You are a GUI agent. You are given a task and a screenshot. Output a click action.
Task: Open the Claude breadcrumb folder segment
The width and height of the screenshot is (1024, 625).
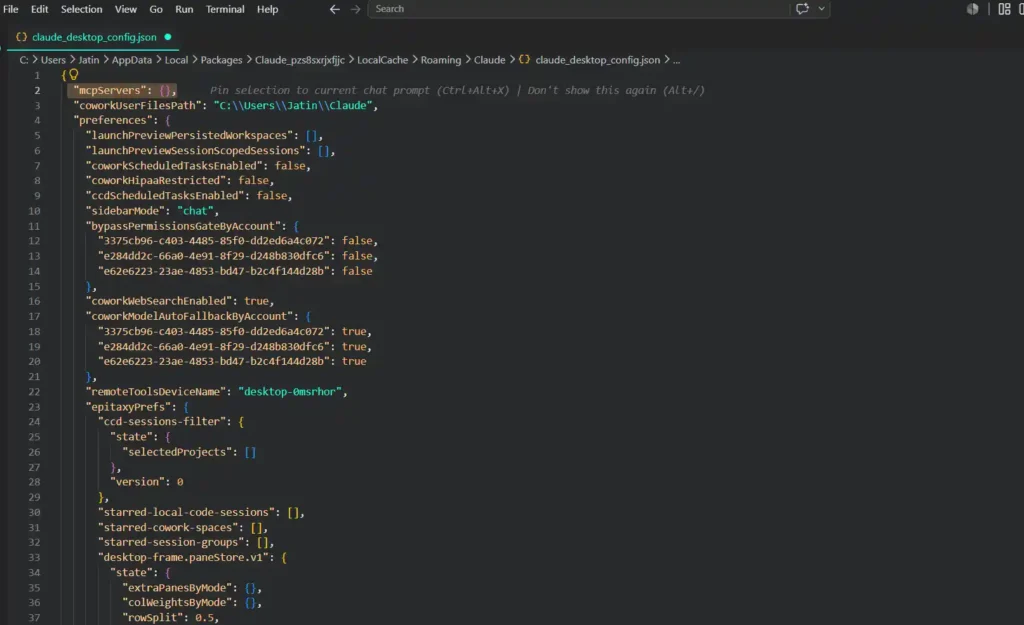click(490, 60)
